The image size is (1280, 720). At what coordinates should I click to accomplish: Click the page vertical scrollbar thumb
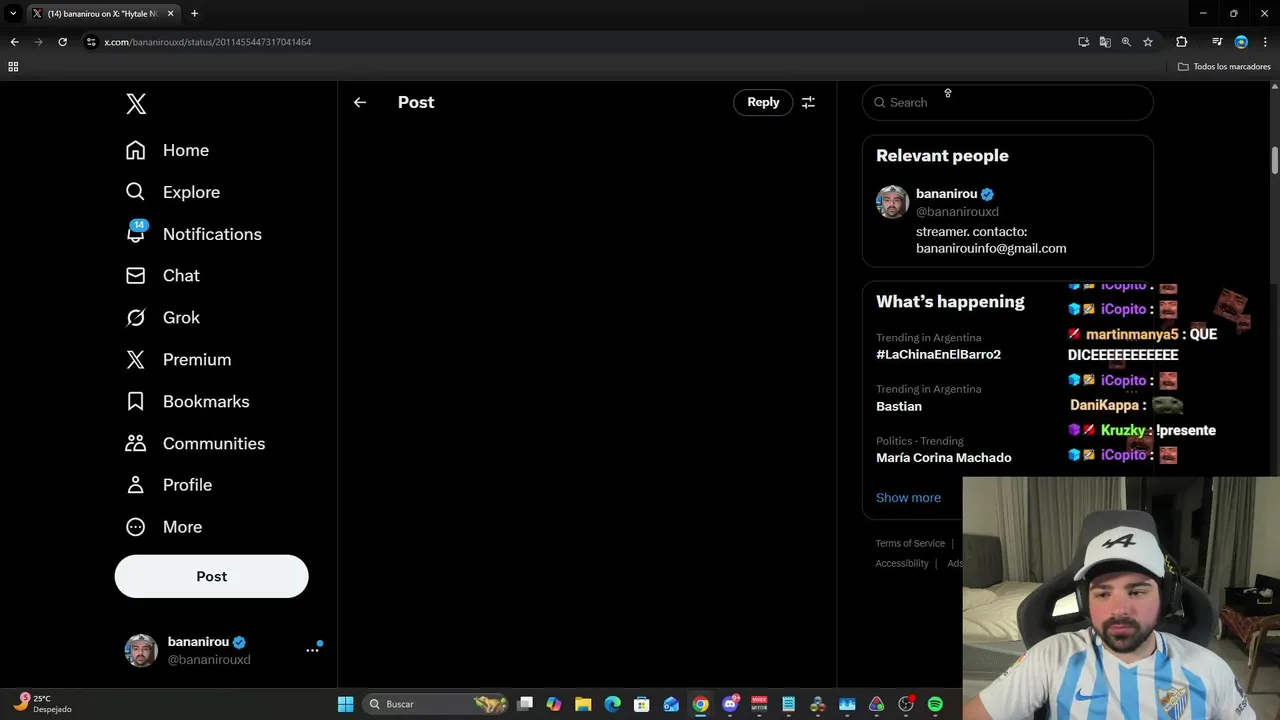click(1275, 160)
